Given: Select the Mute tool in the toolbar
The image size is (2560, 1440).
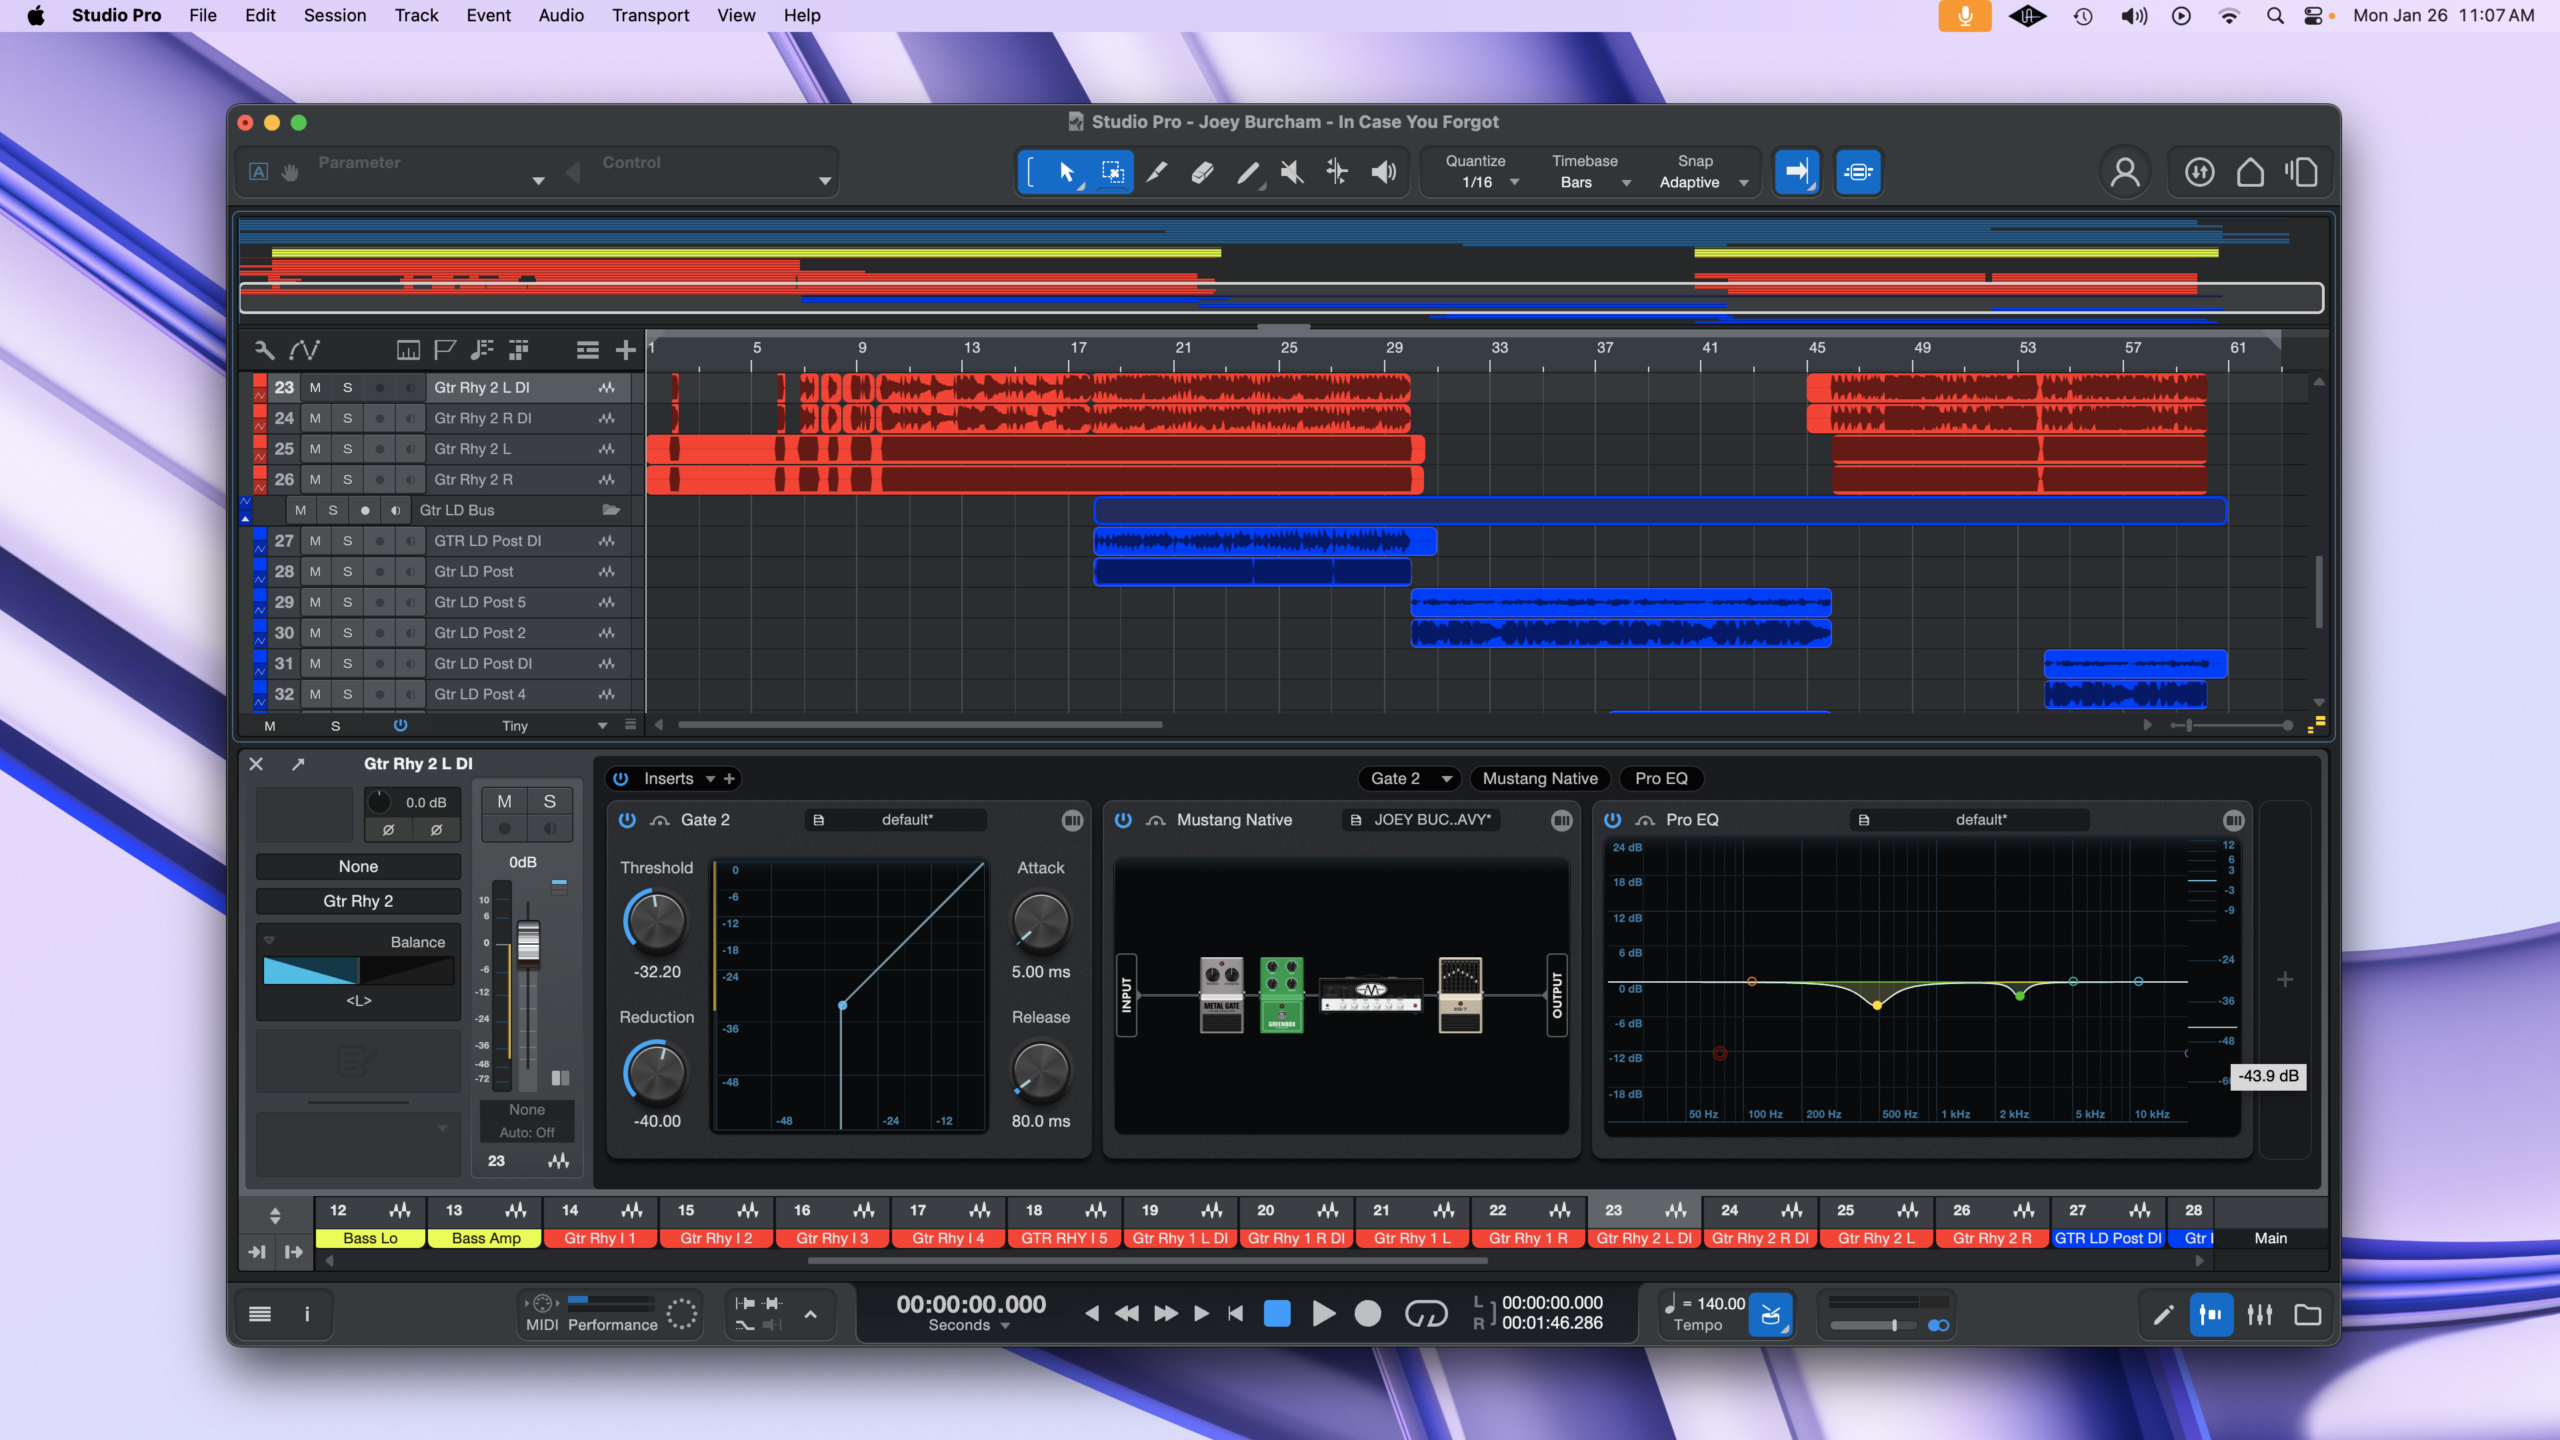Looking at the screenshot, I should 1291,171.
